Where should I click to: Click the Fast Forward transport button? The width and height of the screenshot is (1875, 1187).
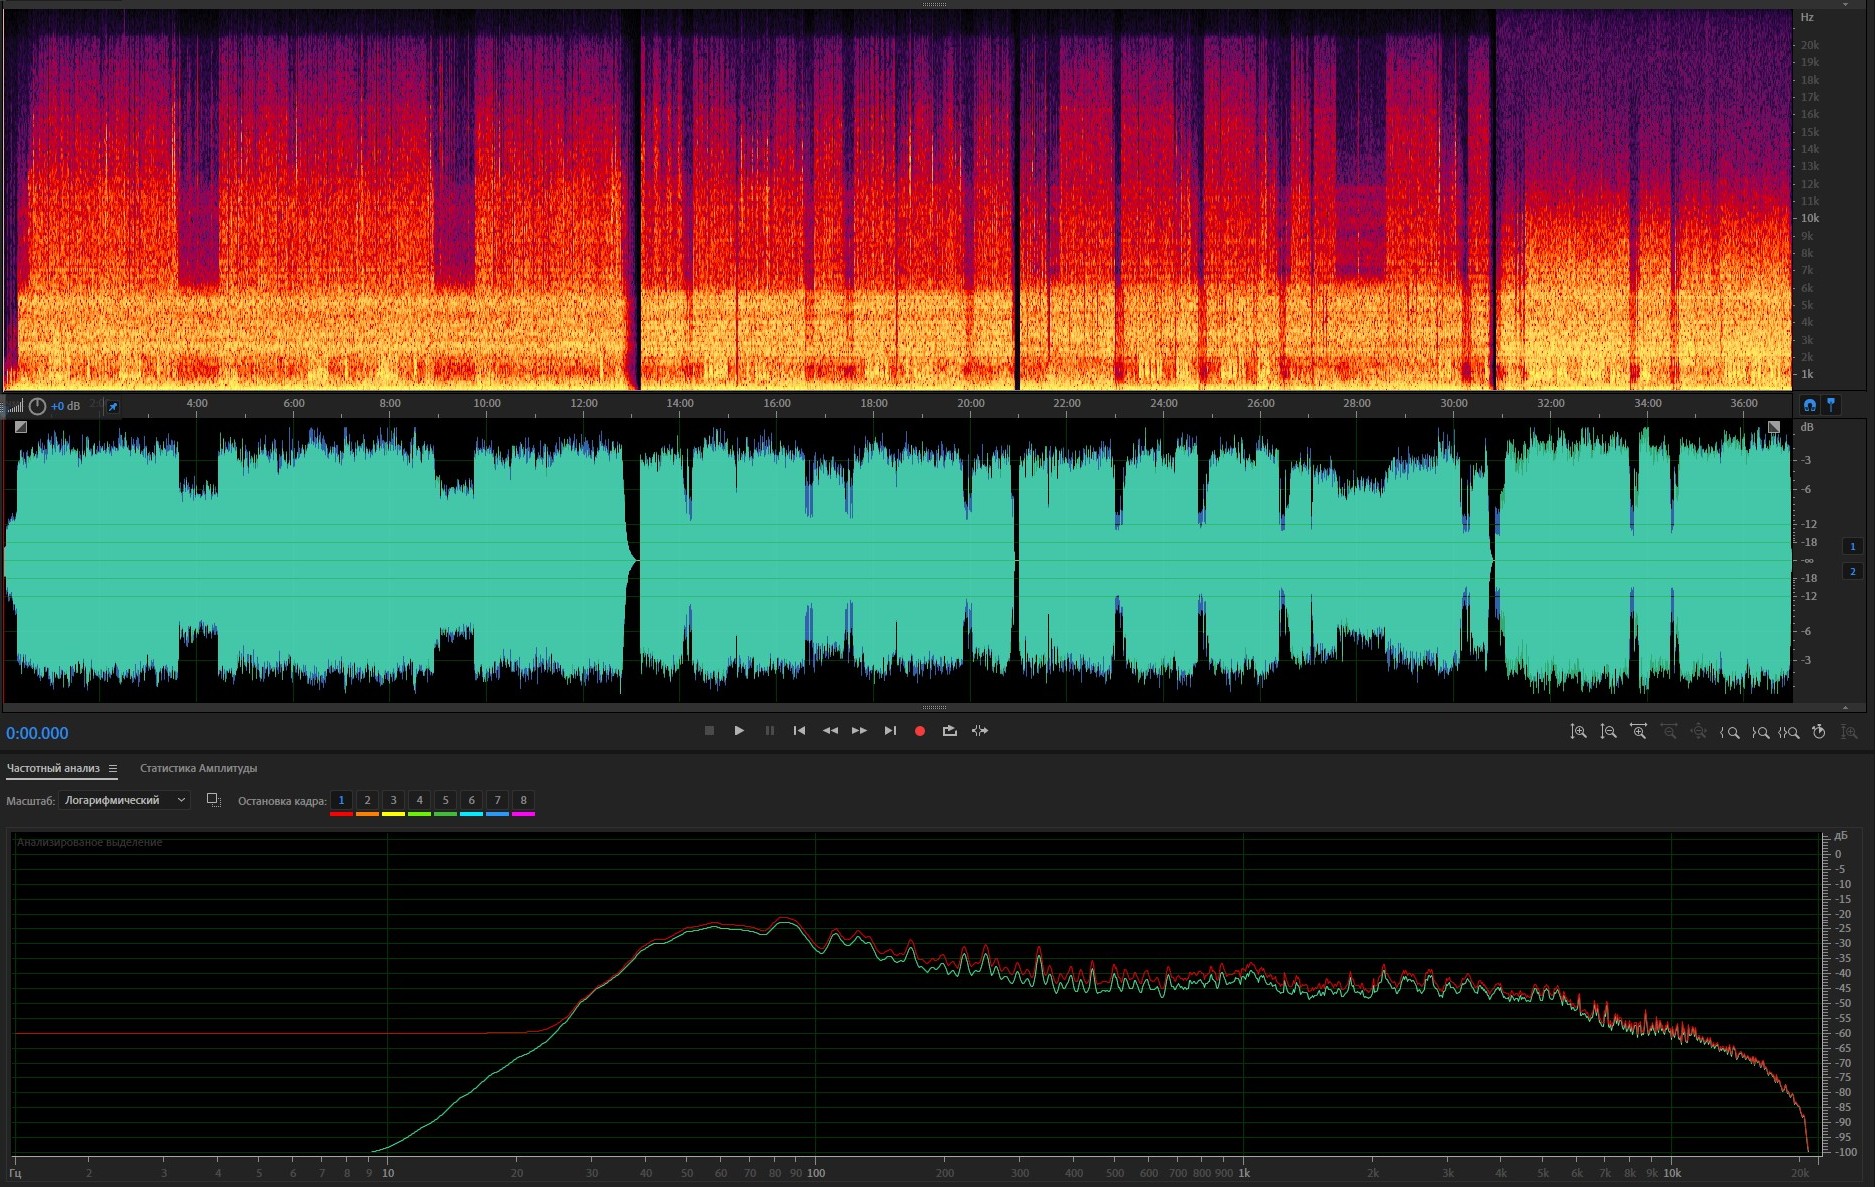click(859, 731)
